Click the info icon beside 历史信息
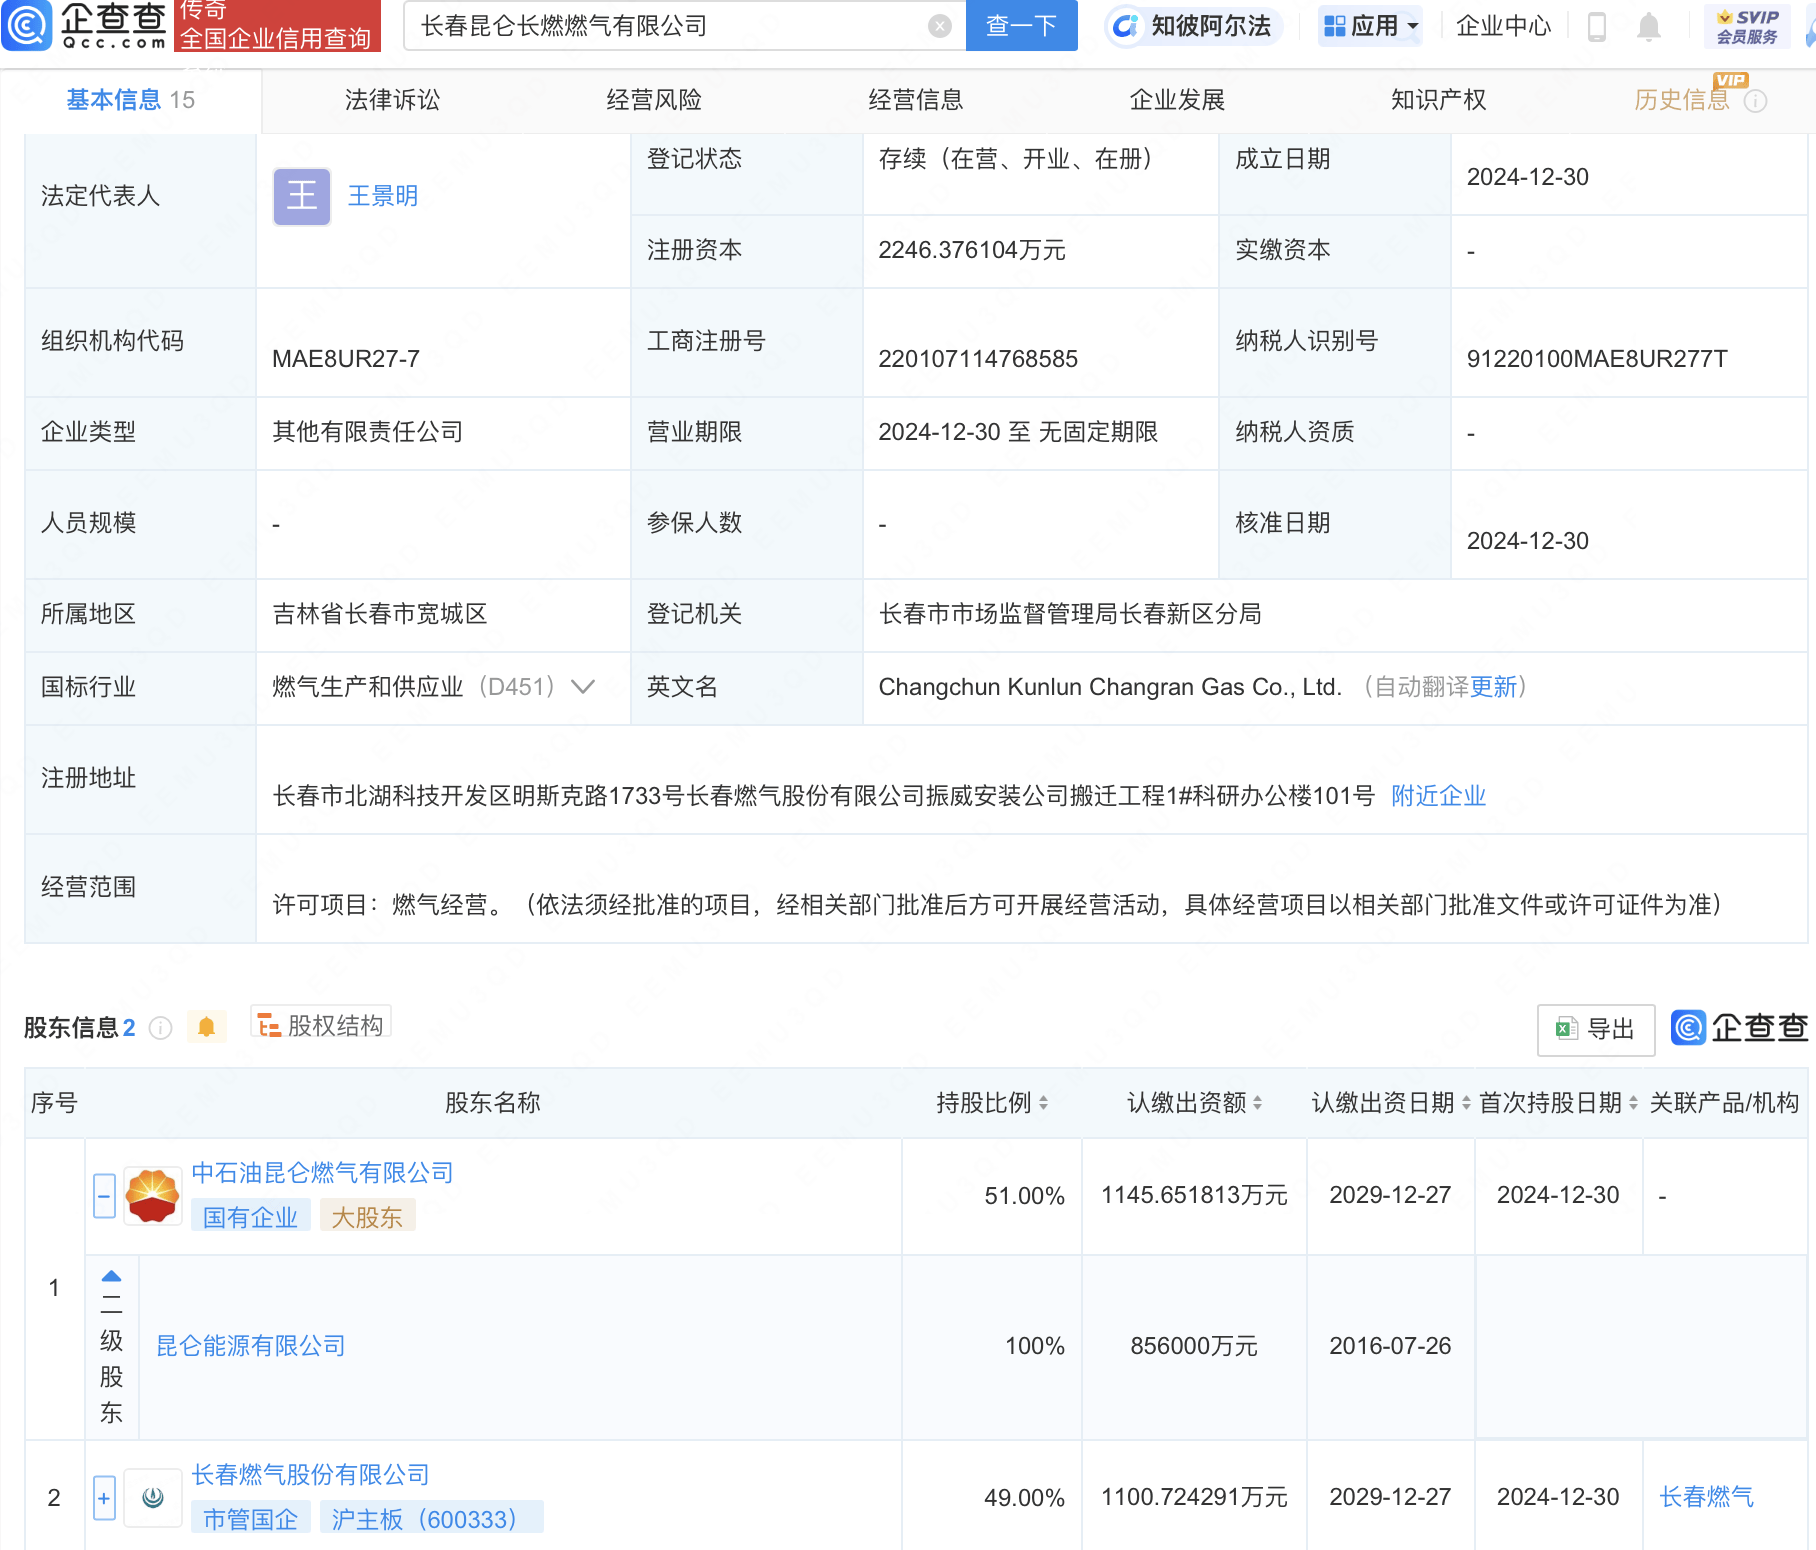Screen dimensions: 1816x1550 (1756, 101)
